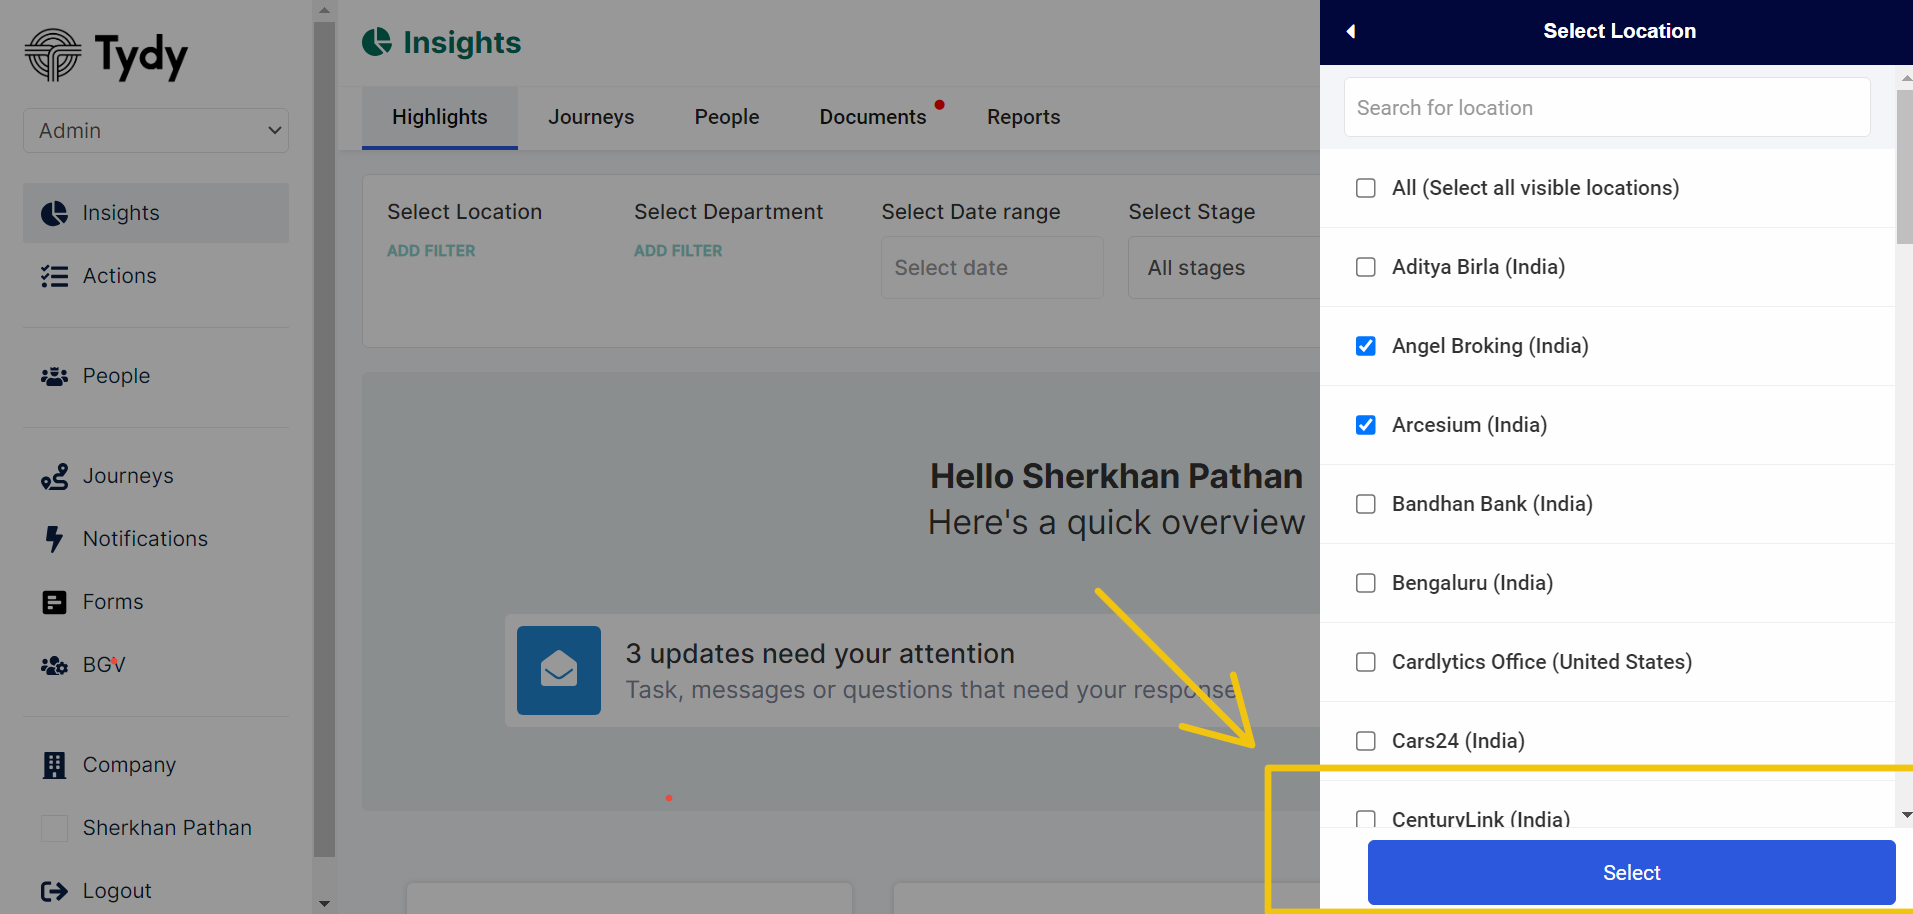Open the All stages dropdown
The width and height of the screenshot is (1913, 914).
pos(1224,268)
